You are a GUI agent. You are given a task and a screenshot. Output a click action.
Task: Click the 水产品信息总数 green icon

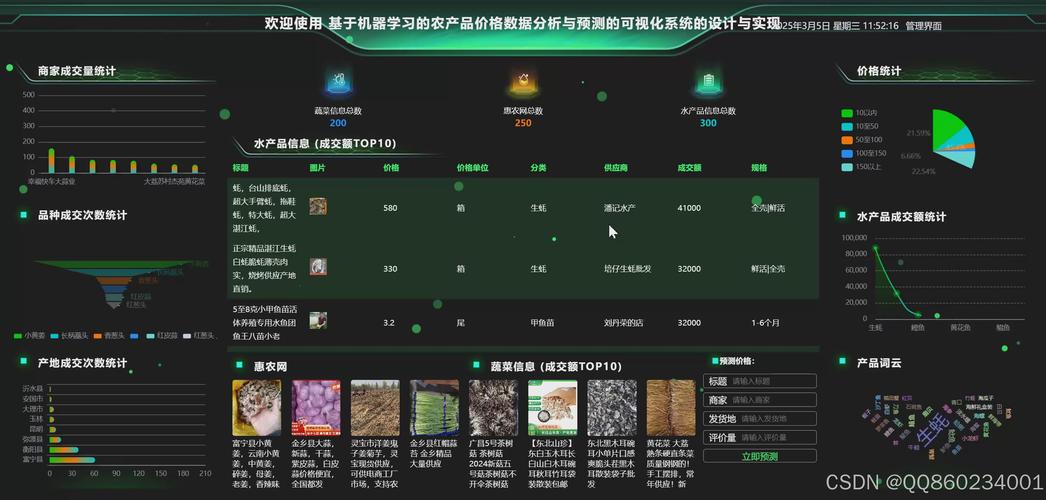click(x=708, y=81)
